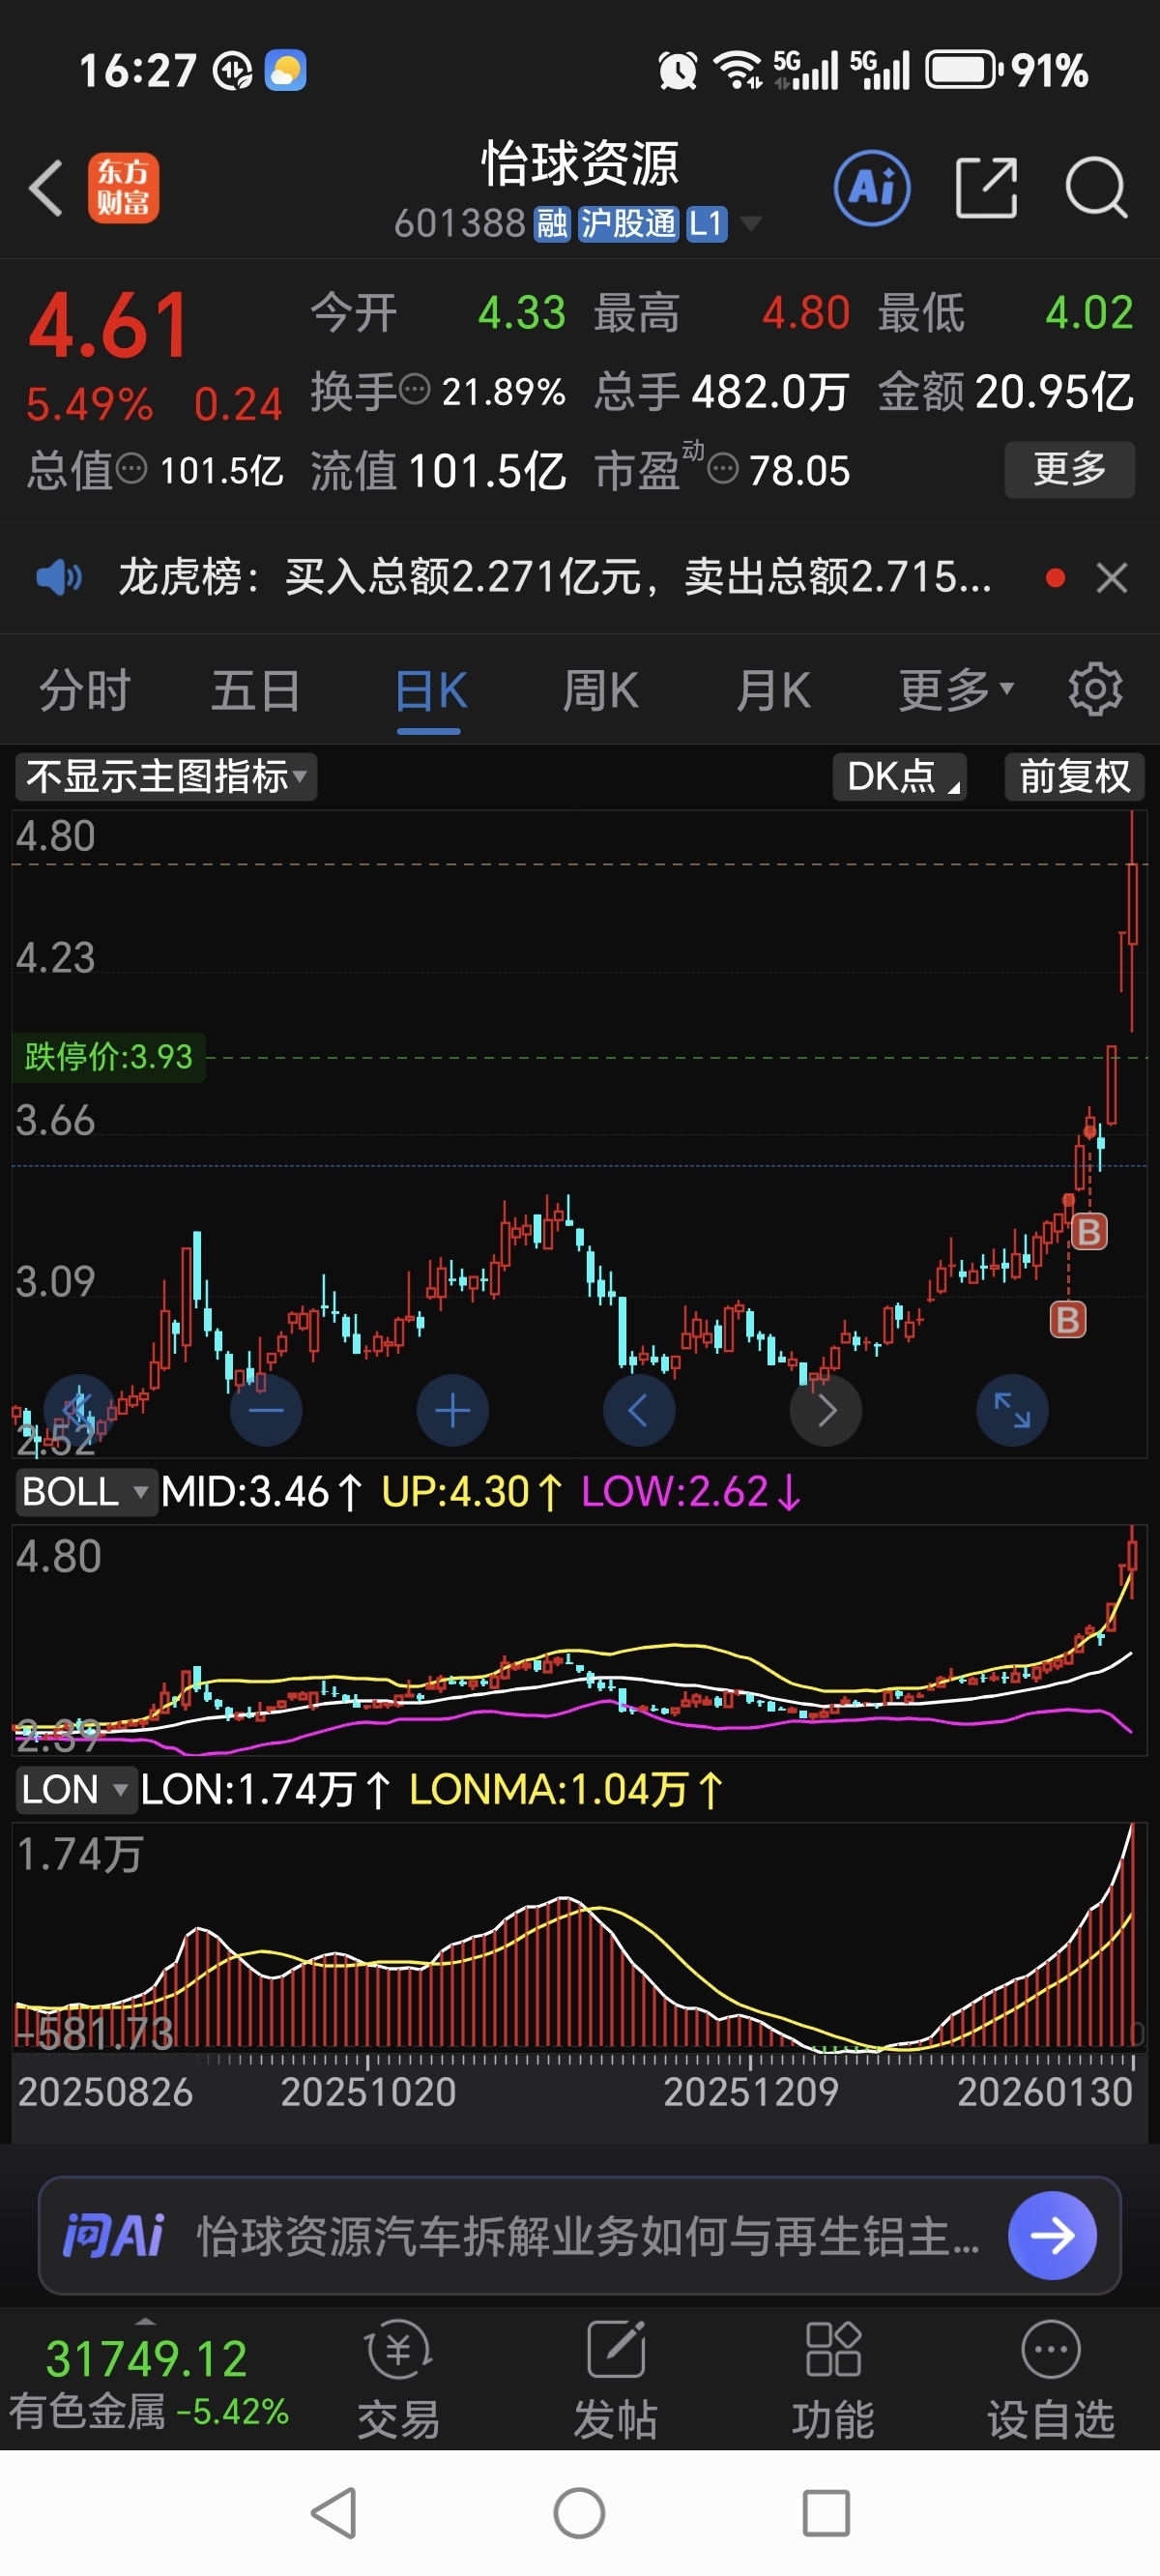1160x2576 pixels.
Task: Select the 日K tab
Action: (430, 691)
